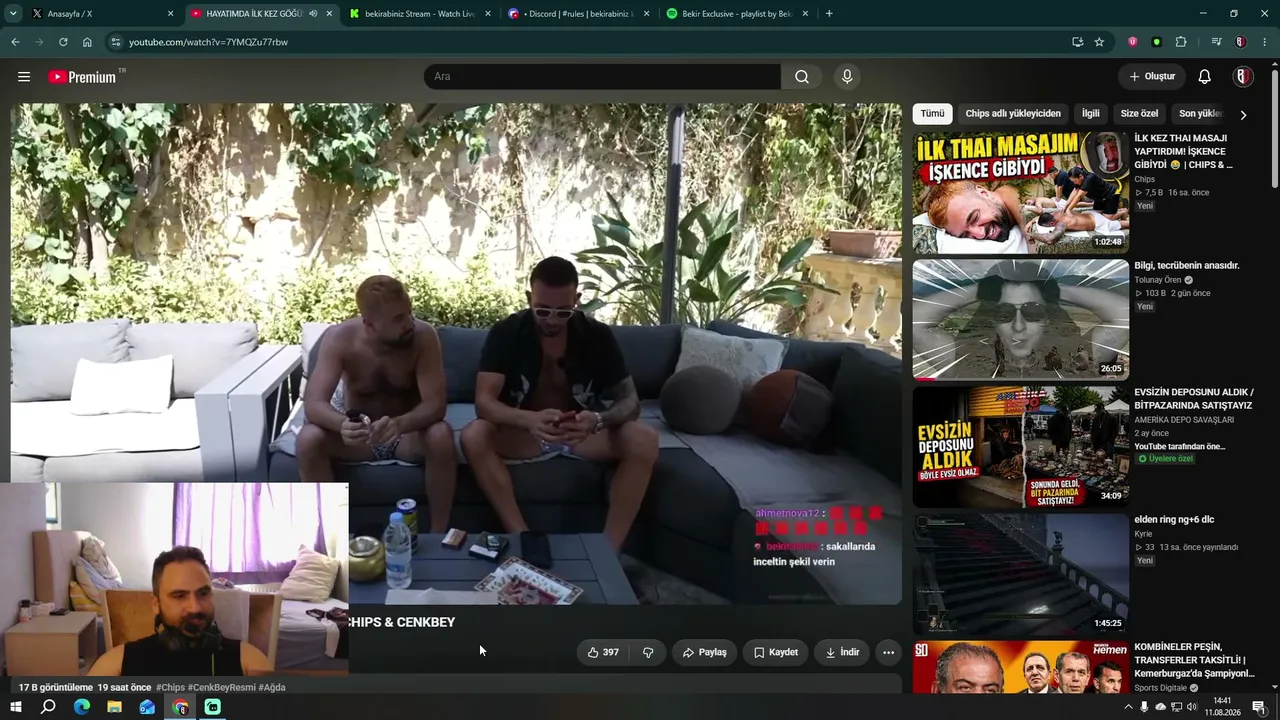Open the #Ağda hashtag link
1280x720 pixels.
click(x=272, y=688)
